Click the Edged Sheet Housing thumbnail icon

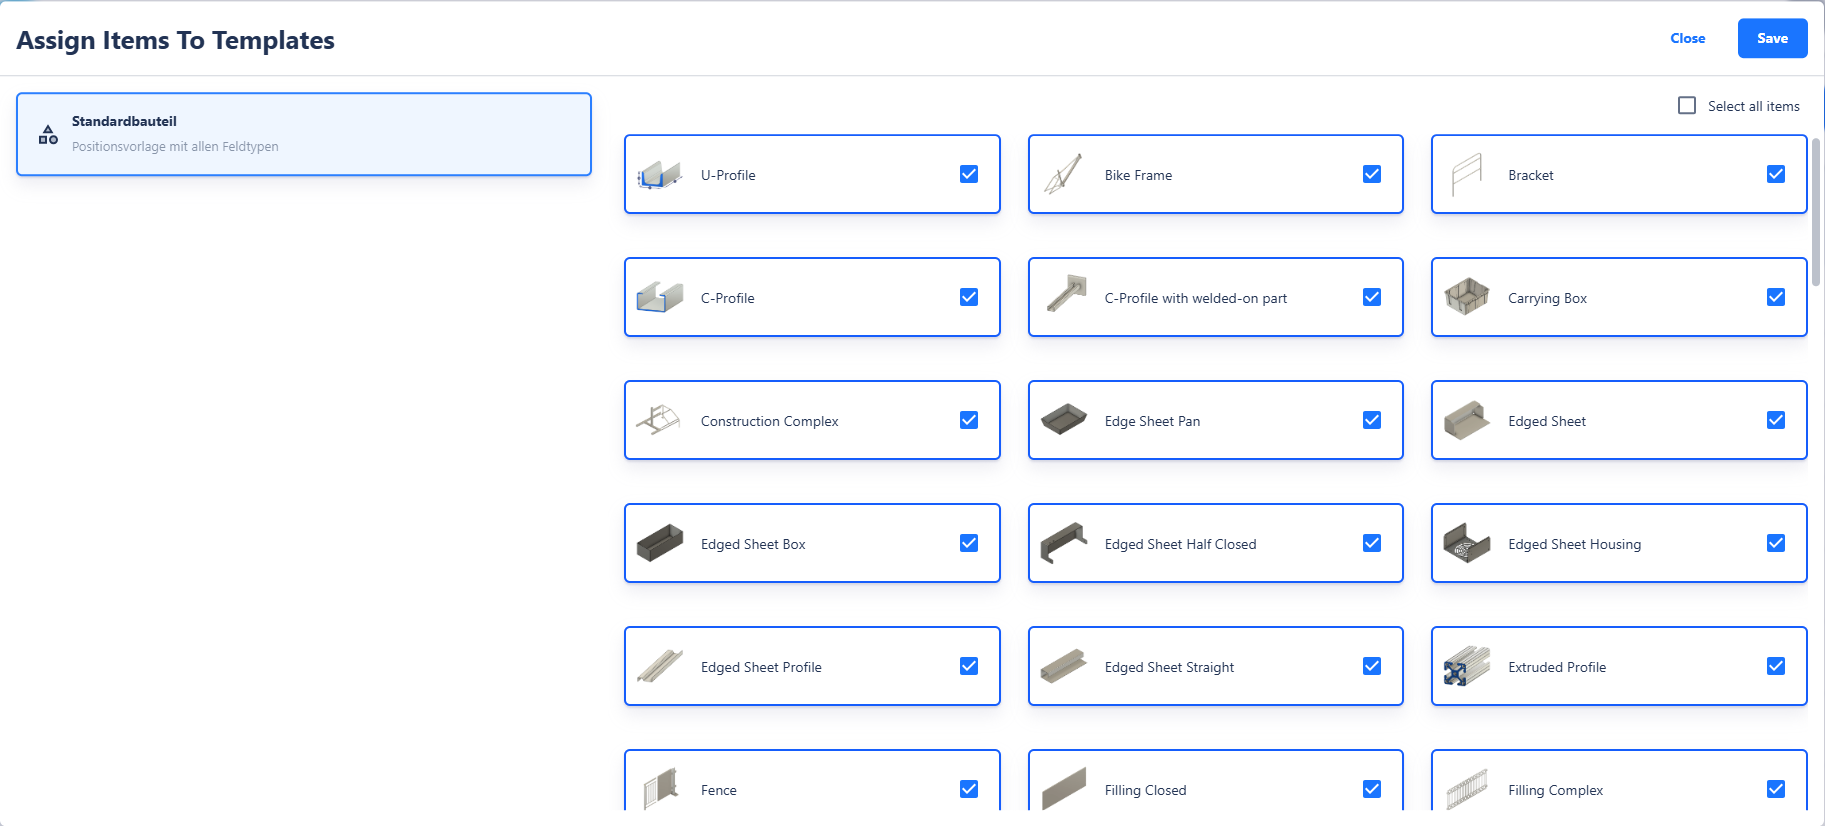pyautogui.click(x=1466, y=543)
